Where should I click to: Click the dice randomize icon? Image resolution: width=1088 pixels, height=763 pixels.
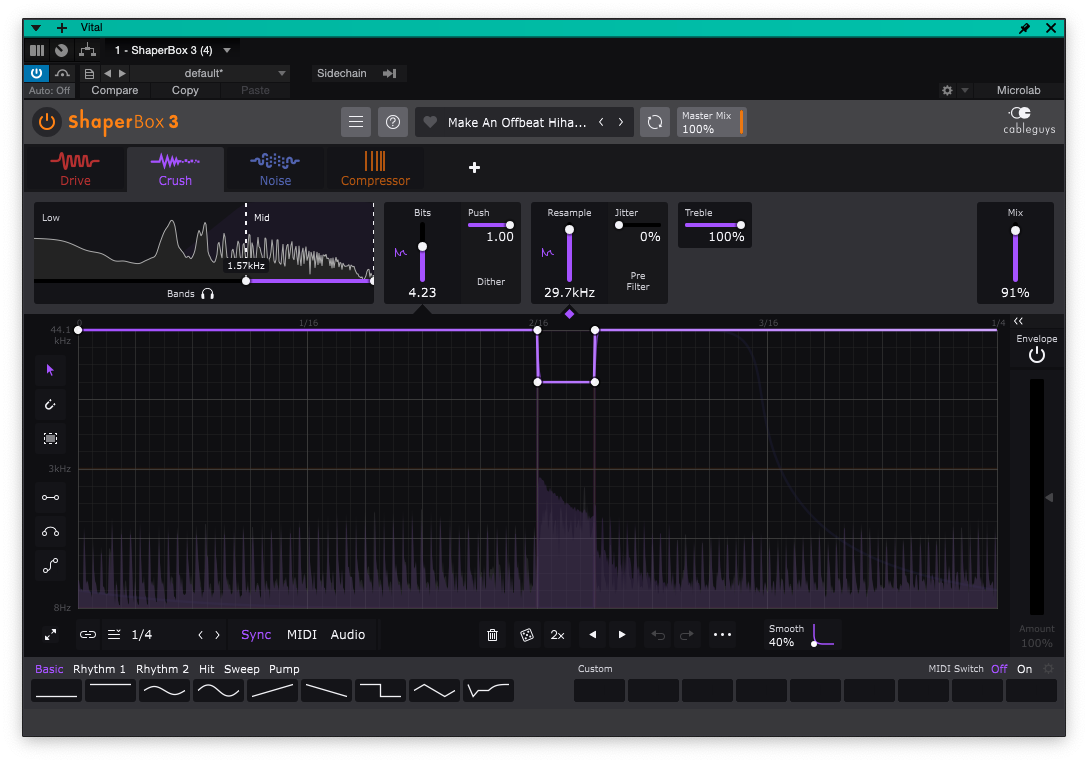(527, 635)
